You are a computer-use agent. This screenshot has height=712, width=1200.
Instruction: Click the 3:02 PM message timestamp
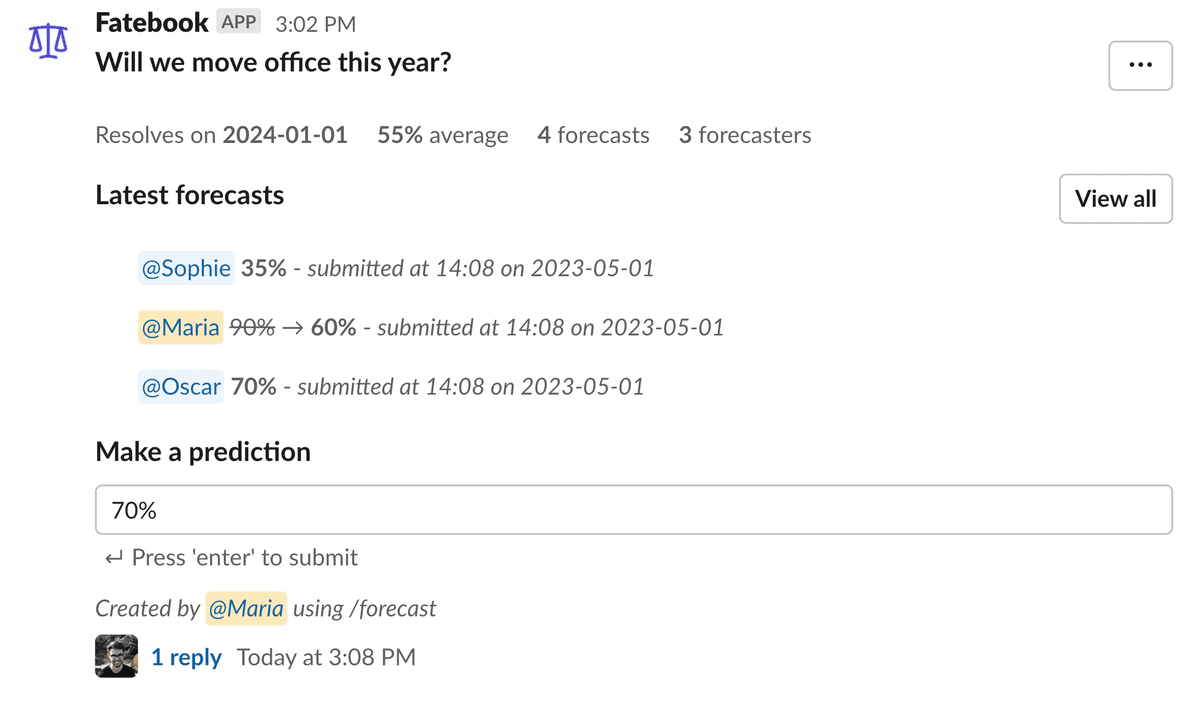pyautogui.click(x=315, y=24)
